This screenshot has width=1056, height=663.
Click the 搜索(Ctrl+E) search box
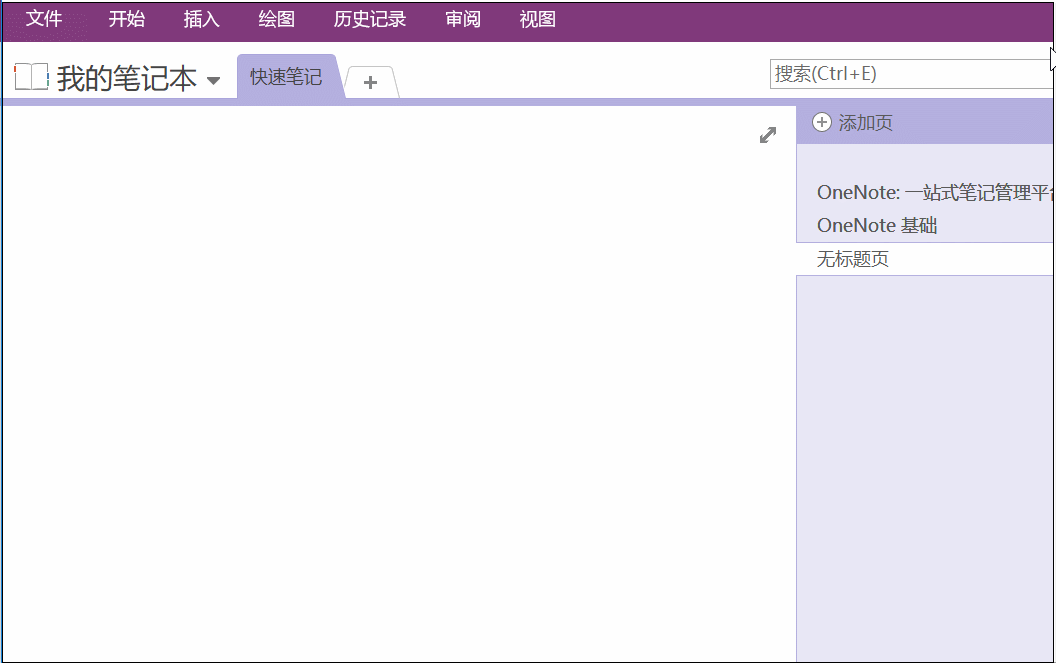point(910,74)
